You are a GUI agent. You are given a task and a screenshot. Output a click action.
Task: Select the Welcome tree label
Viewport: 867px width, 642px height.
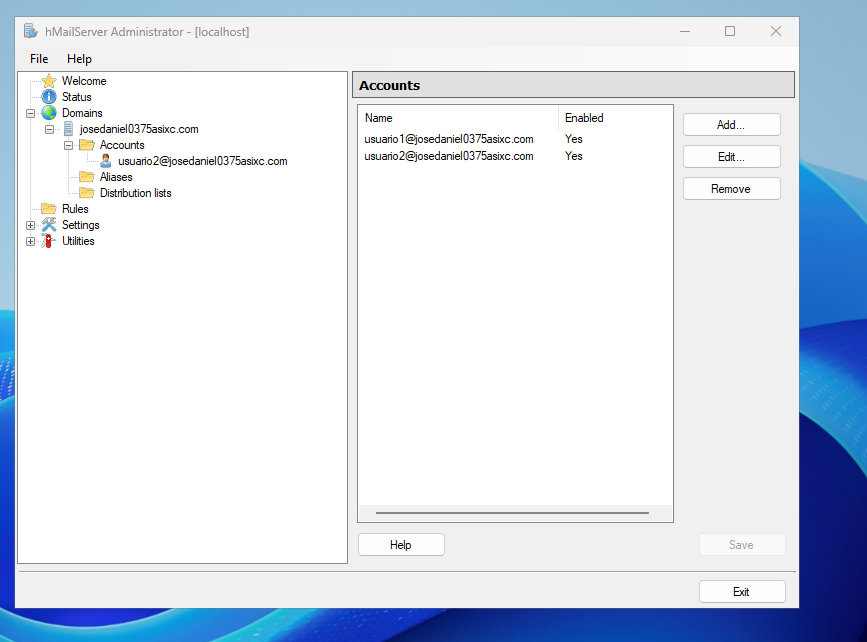[x=84, y=81]
